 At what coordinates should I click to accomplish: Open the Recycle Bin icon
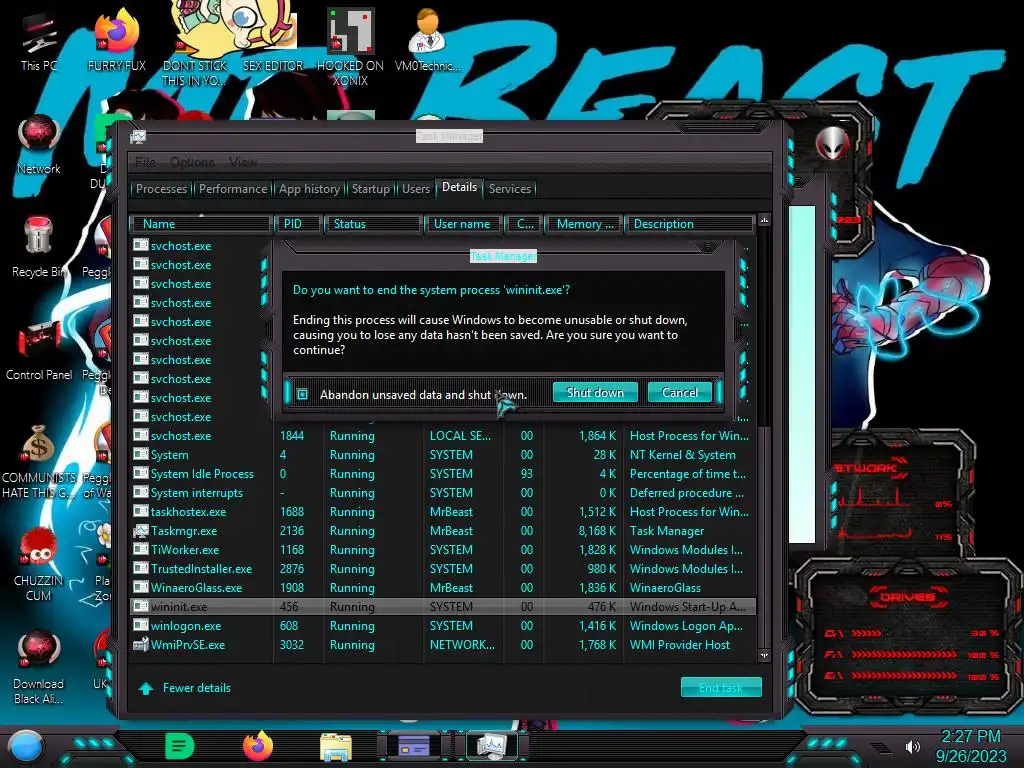pyautogui.click(x=39, y=248)
